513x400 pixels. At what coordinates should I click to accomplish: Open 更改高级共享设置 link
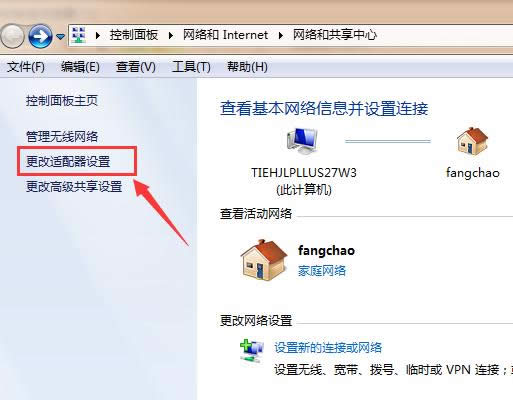point(74,187)
